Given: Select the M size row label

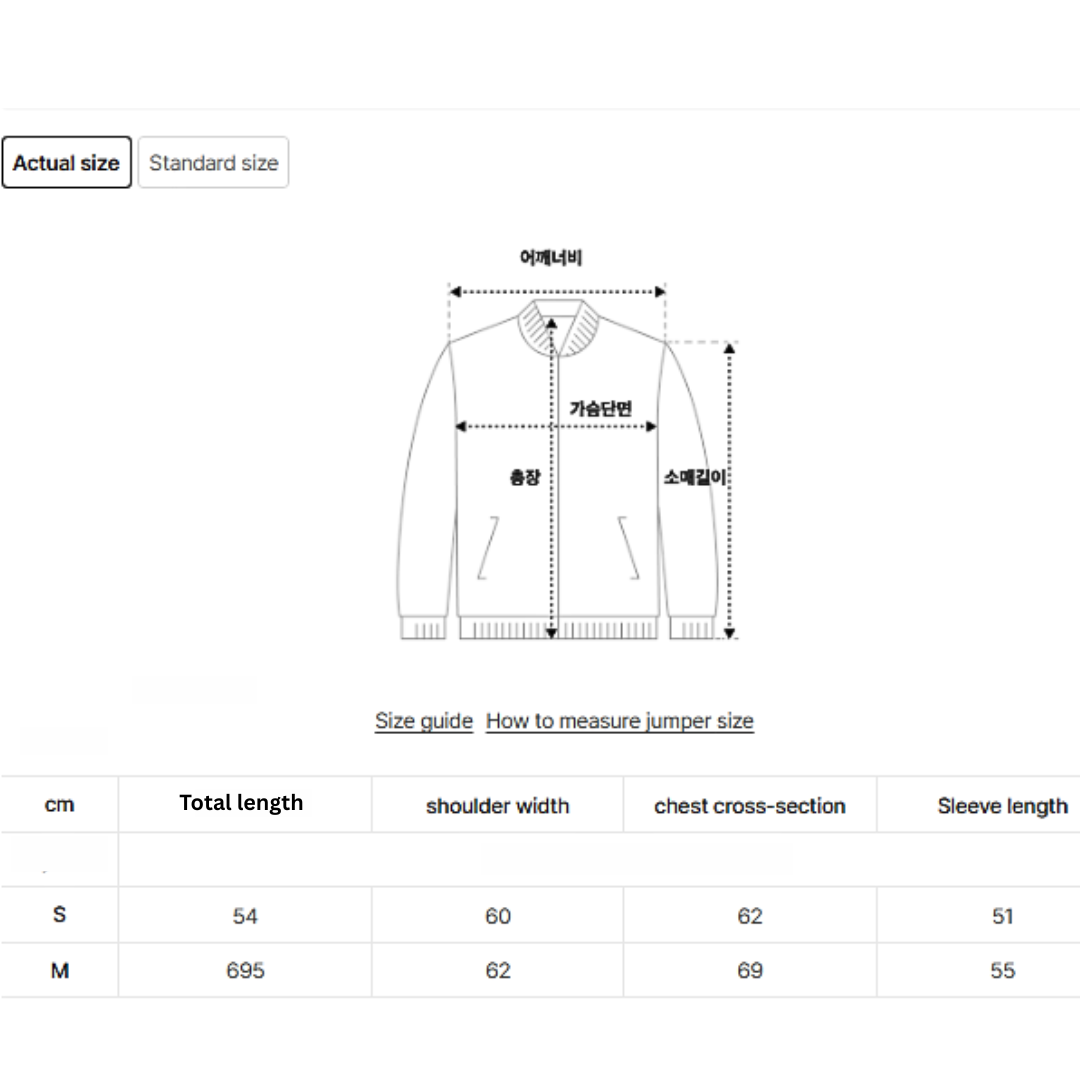Looking at the screenshot, I should point(59,970).
